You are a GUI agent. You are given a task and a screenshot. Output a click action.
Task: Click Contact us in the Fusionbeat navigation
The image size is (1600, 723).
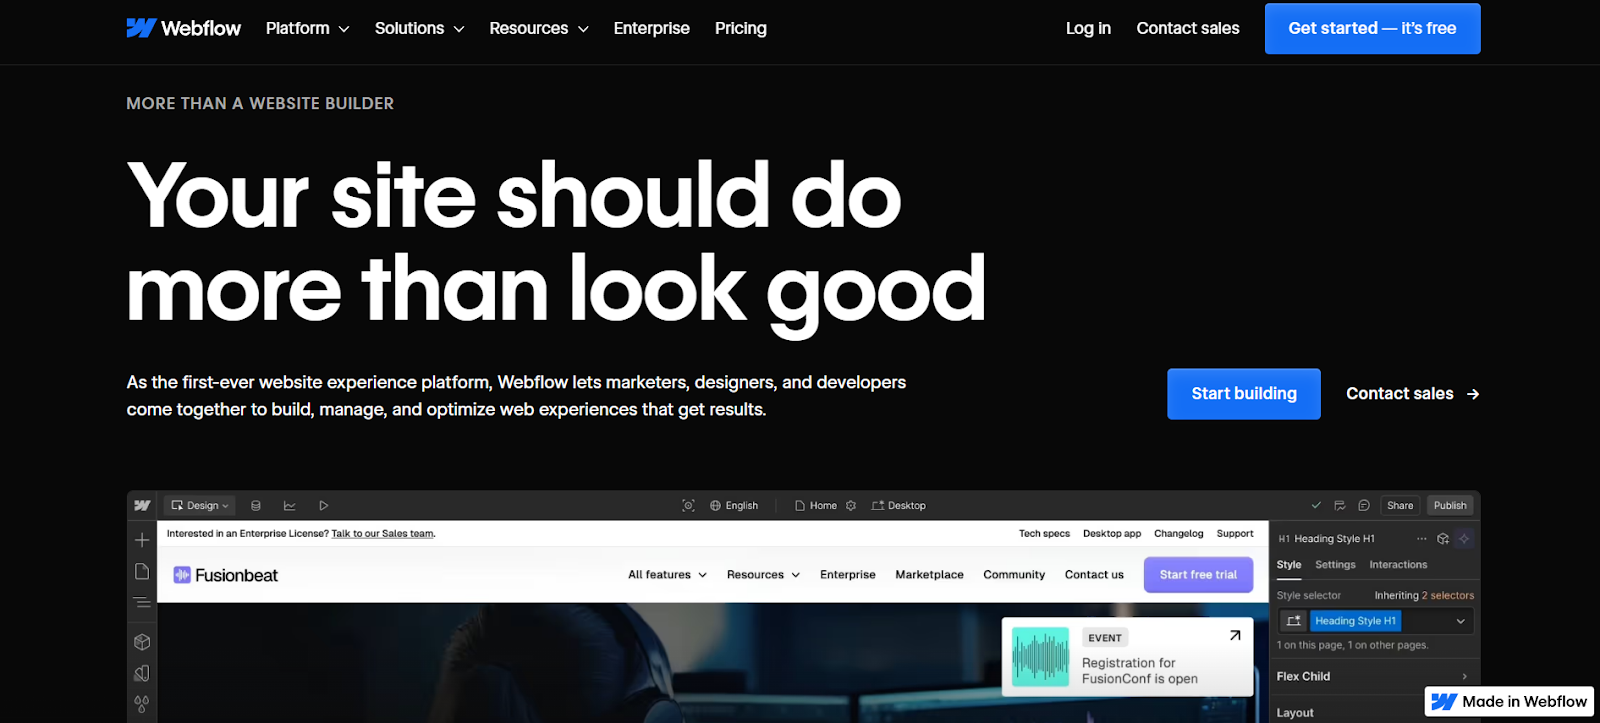(x=1094, y=575)
